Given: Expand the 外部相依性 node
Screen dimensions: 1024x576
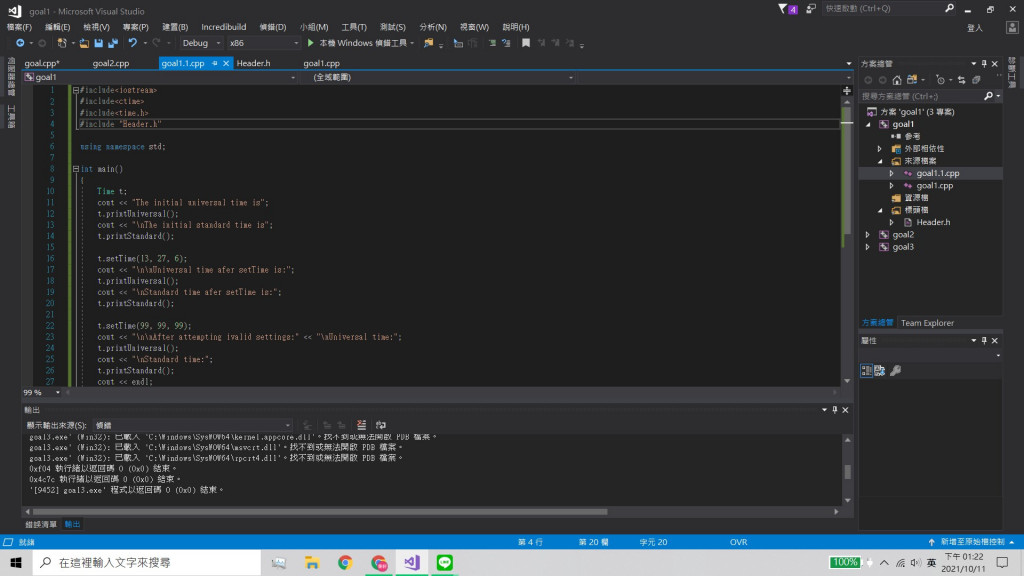Looking at the screenshot, I should (880, 149).
